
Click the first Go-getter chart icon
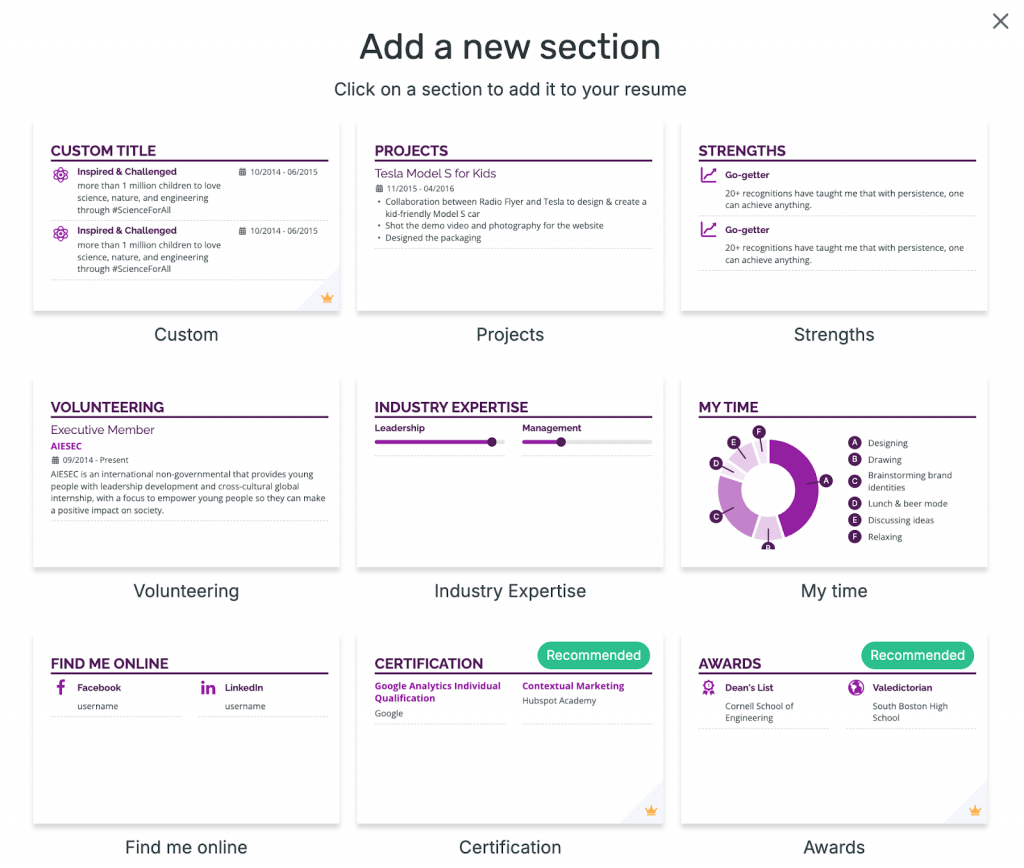[709, 175]
